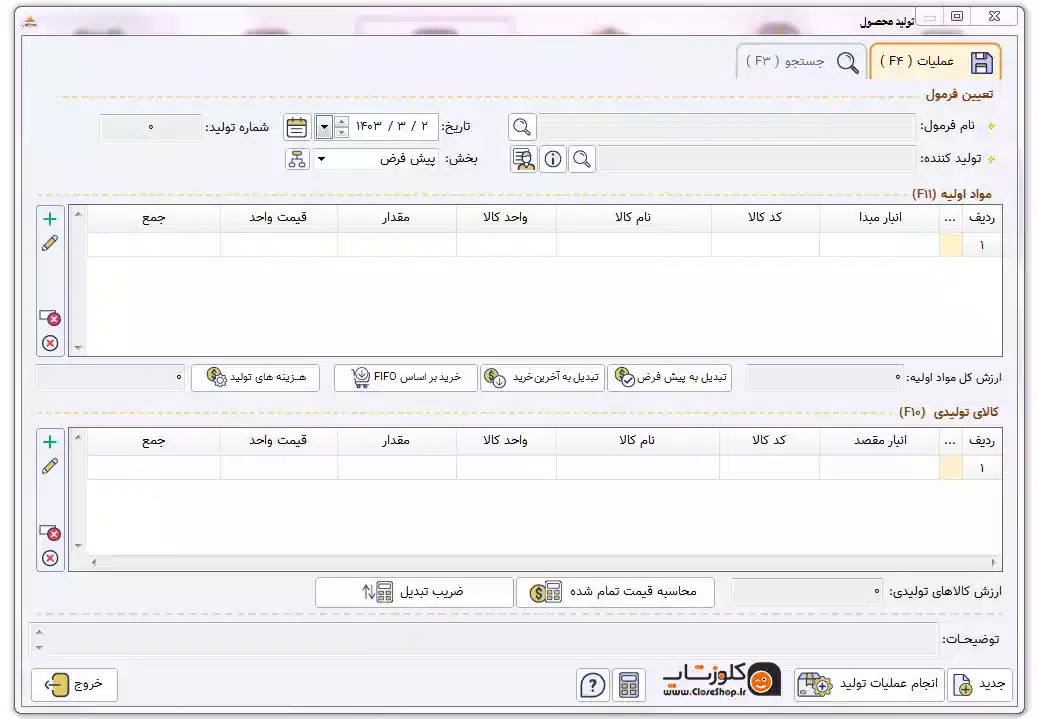Click the CloseShop logo link
The width and height of the screenshot is (1038, 719).
[x=722, y=680]
